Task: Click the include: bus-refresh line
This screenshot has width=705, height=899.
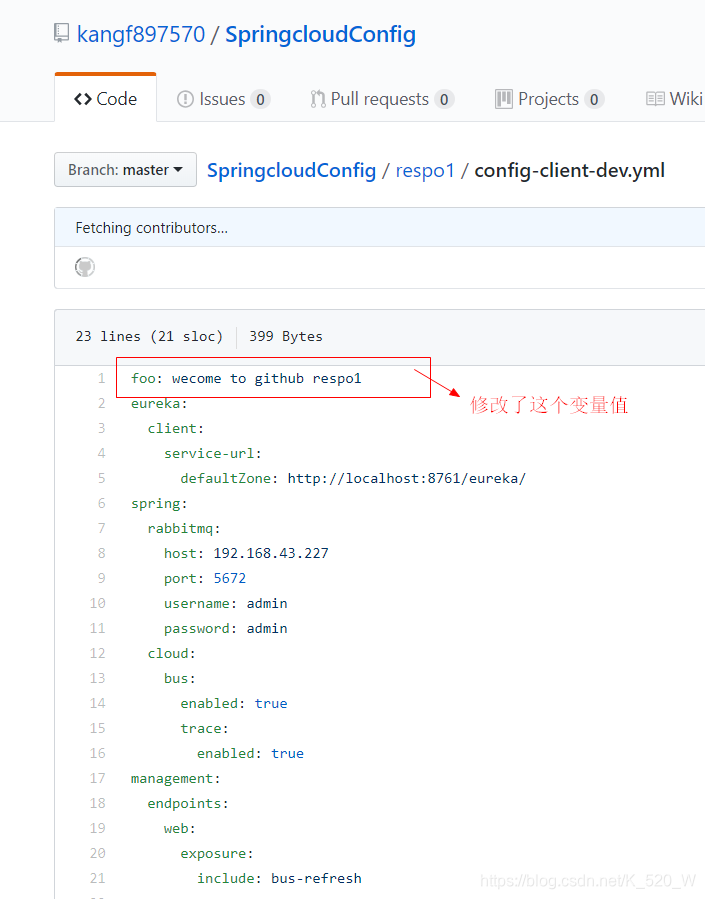Action: (x=279, y=878)
